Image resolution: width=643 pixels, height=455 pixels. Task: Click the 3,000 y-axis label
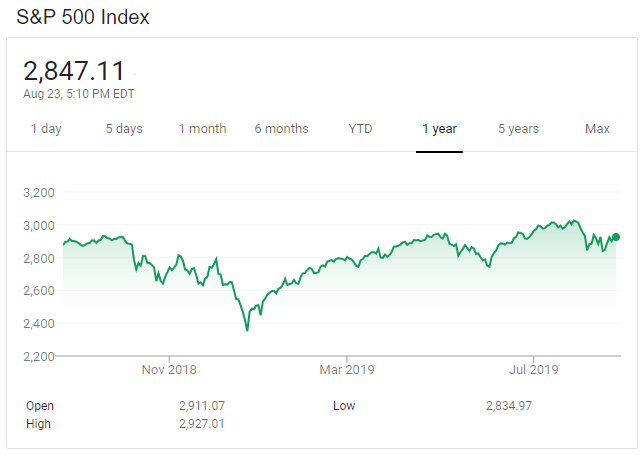39,225
